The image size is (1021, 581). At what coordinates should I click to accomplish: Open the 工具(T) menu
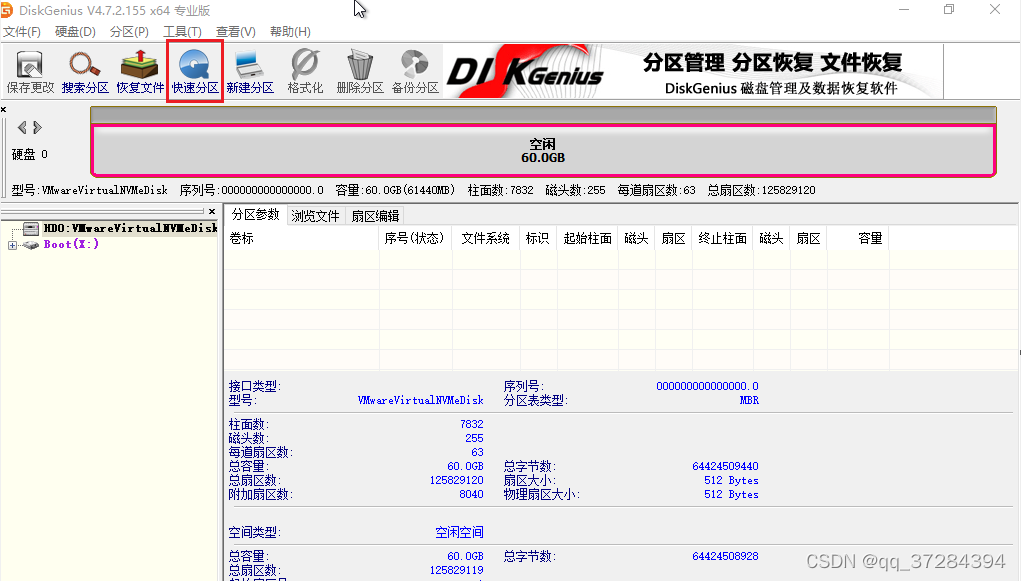182,32
